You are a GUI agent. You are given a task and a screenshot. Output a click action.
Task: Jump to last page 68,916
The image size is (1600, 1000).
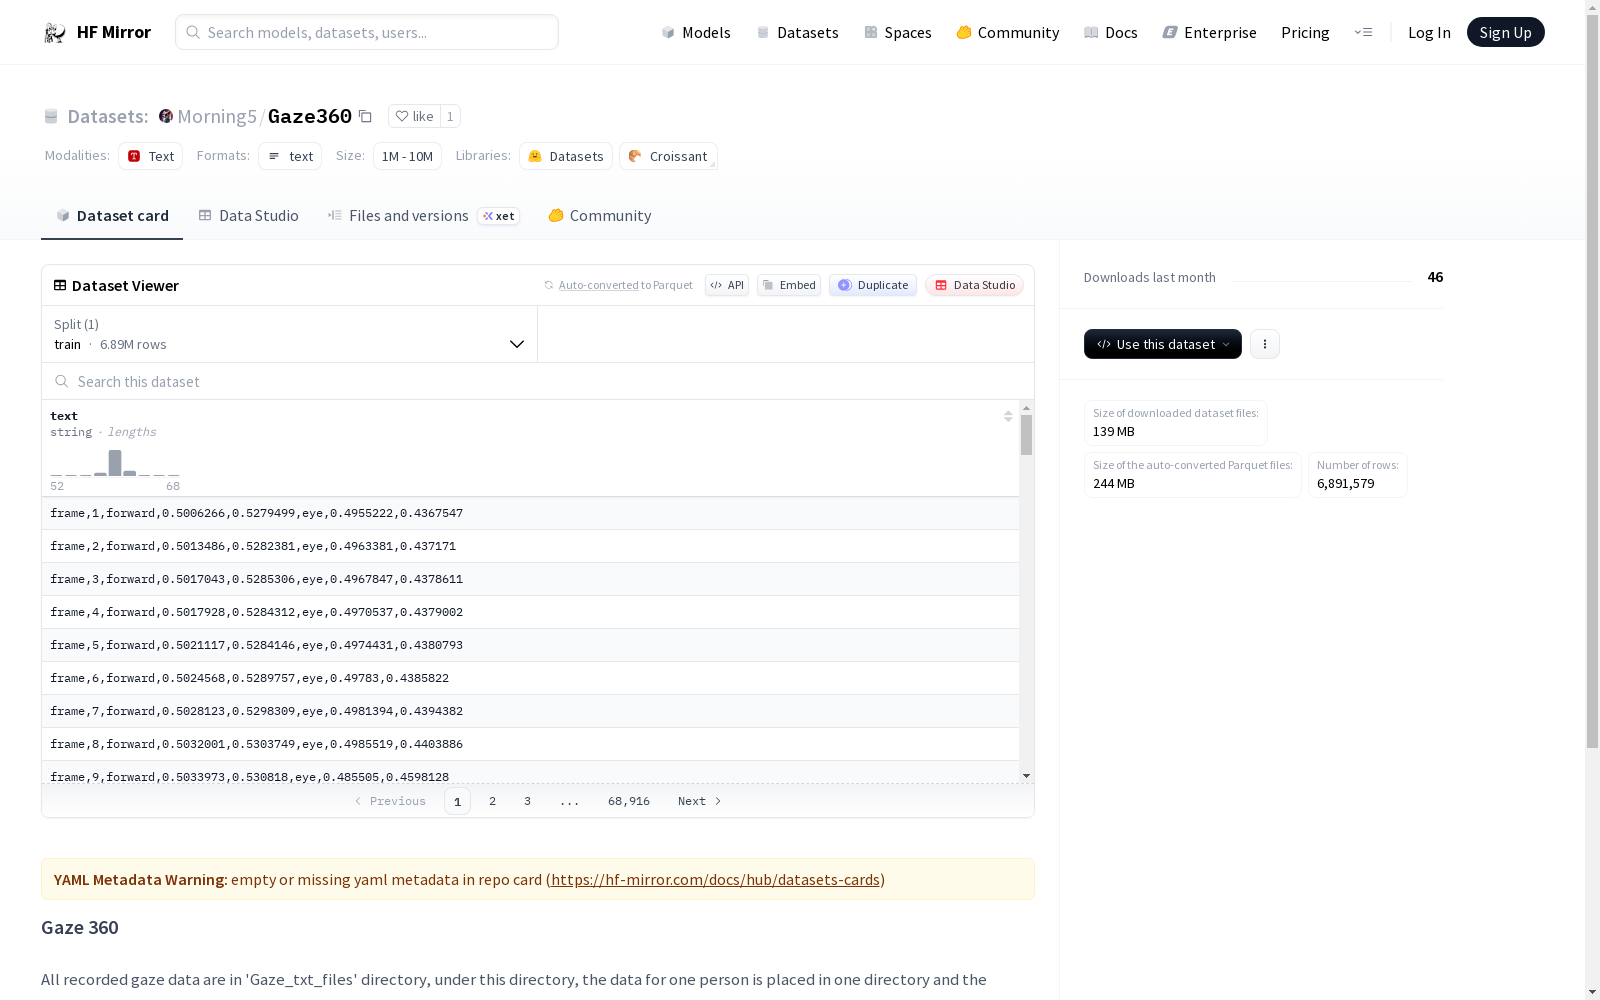click(x=629, y=801)
